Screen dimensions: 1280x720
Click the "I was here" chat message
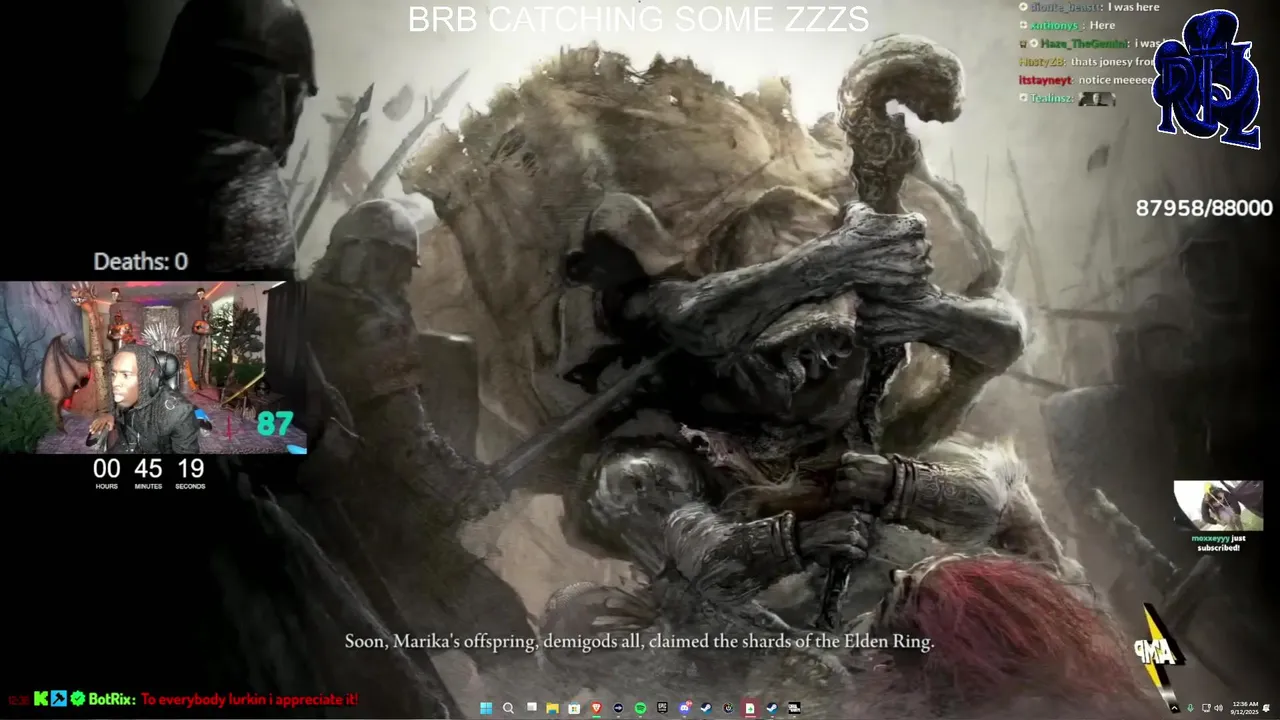(1134, 7)
